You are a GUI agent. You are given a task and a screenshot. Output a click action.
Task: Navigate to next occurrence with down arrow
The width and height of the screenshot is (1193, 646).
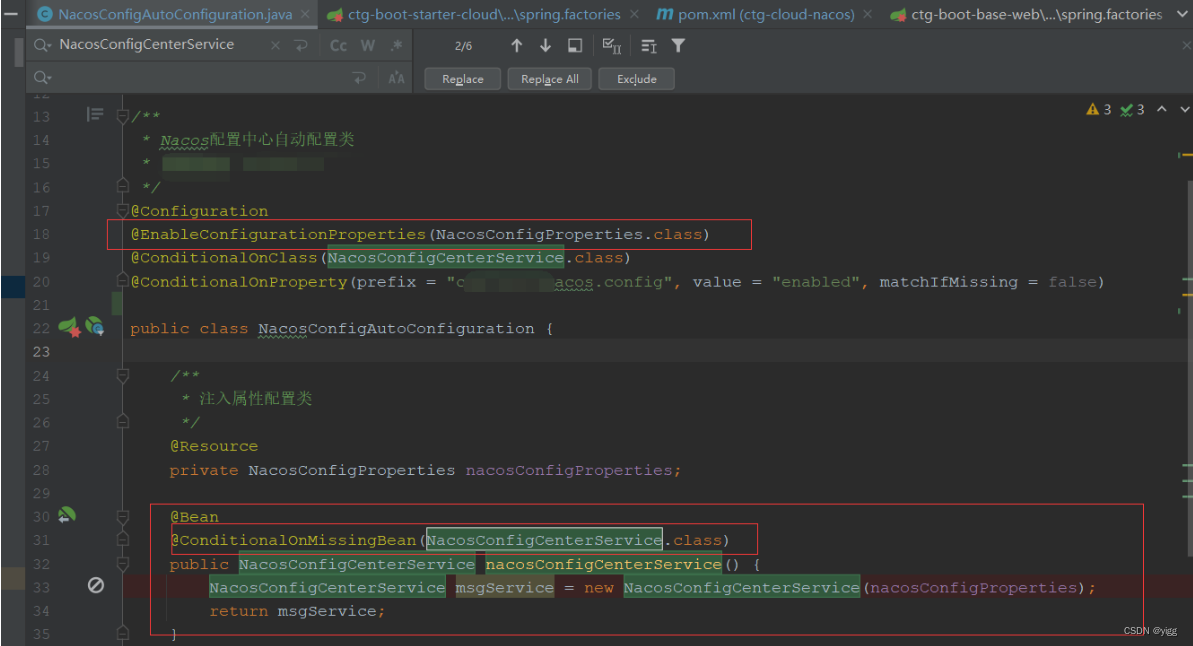click(x=544, y=45)
